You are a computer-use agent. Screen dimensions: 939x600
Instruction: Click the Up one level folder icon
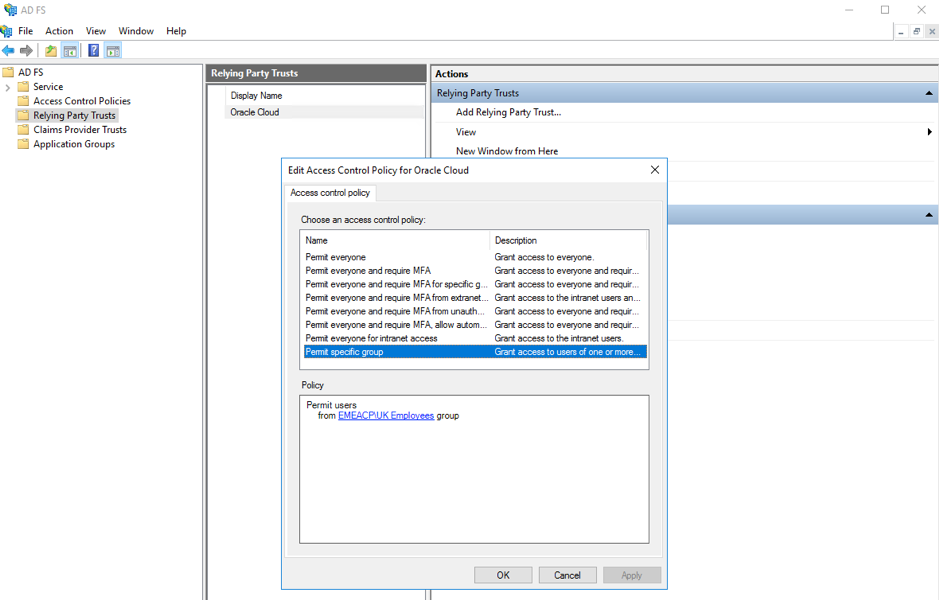tap(52, 51)
